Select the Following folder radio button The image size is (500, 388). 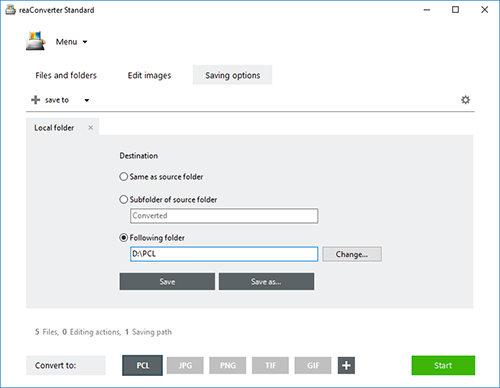tap(124, 238)
